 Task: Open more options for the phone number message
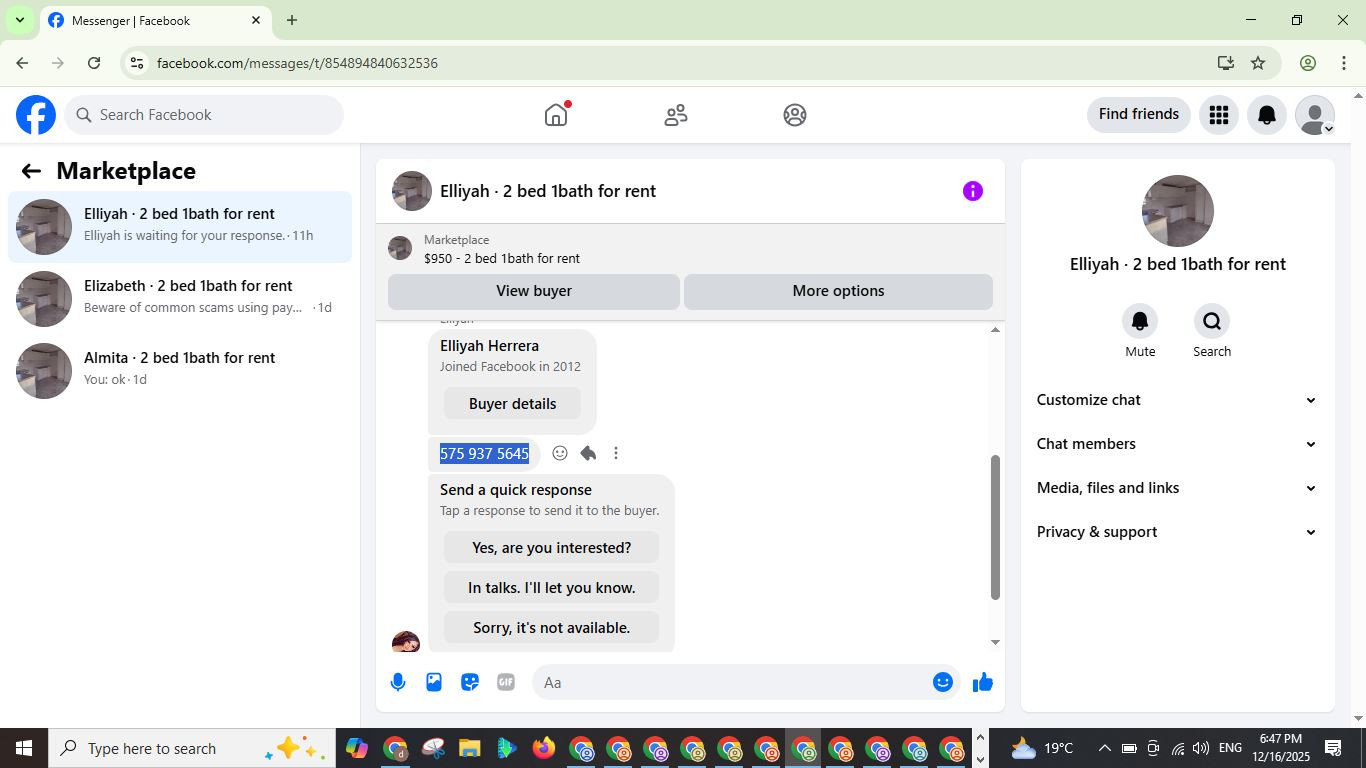[616, 453]
